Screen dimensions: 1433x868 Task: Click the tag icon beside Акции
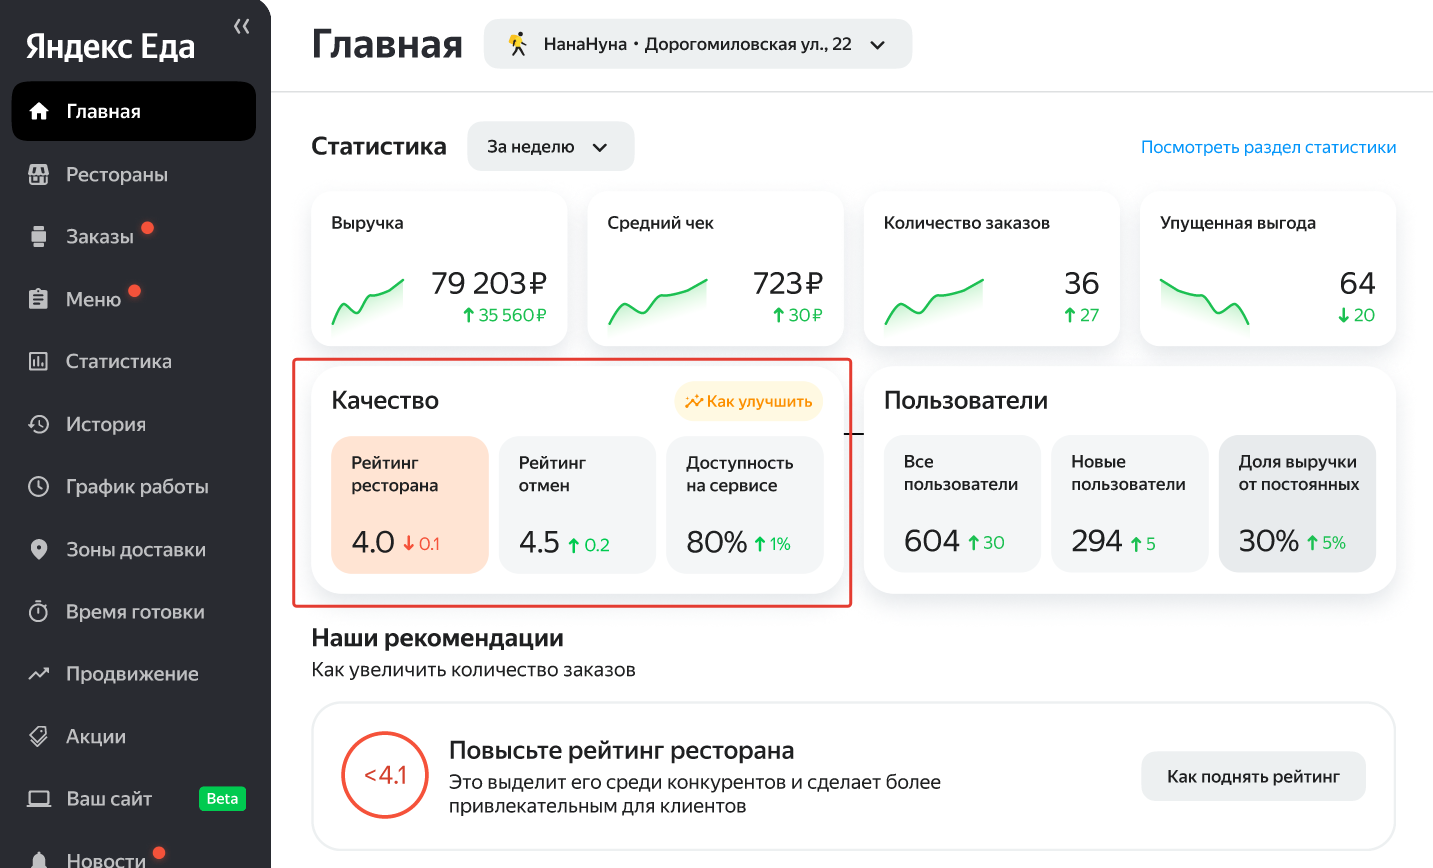point(39,736)
